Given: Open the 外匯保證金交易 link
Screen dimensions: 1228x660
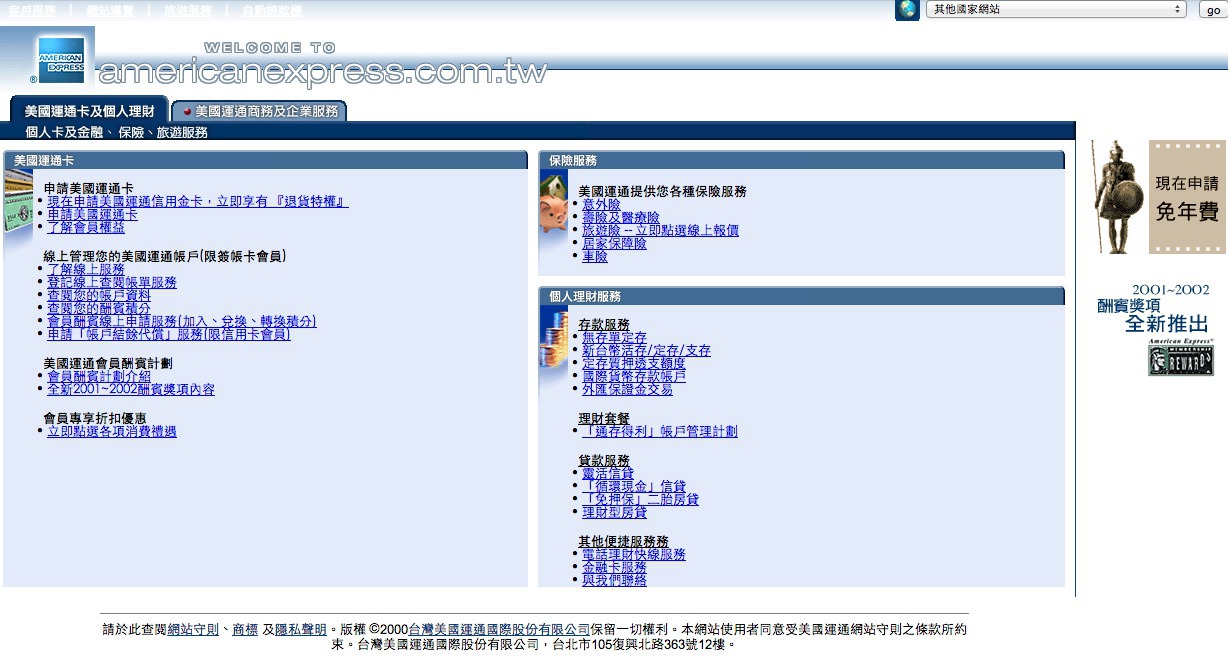Looking at the screenshot, I should pyautogui.click(x=627, y=389).
